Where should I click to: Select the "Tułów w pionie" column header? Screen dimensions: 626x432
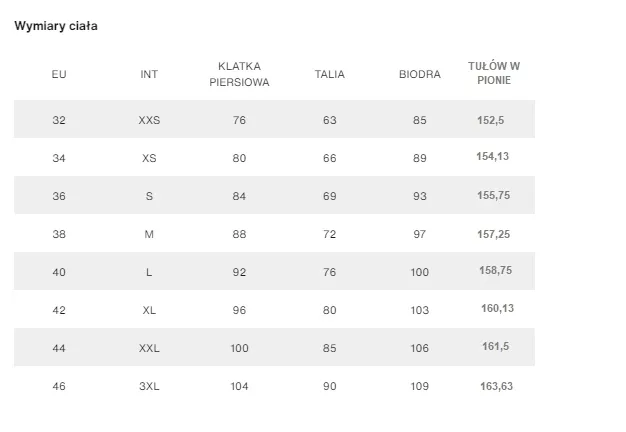[x=494, y=73]
